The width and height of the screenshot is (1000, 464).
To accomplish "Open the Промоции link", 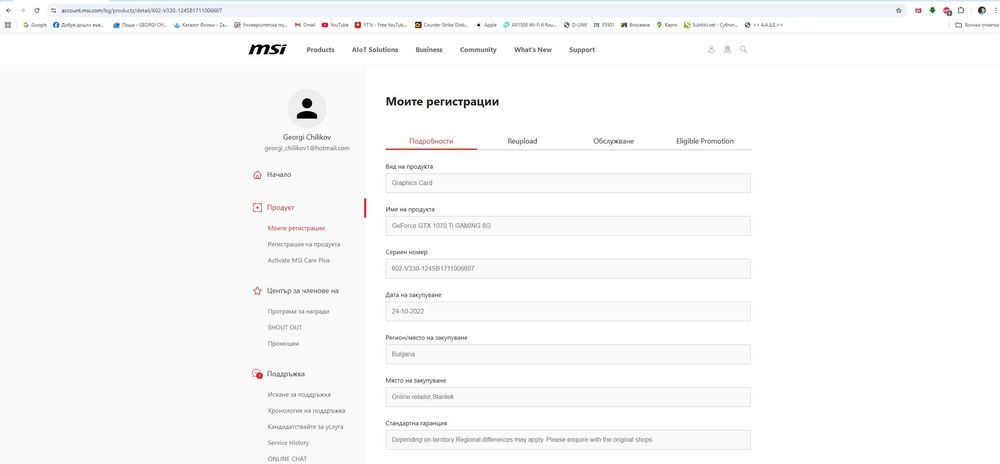I will (283, 344).
